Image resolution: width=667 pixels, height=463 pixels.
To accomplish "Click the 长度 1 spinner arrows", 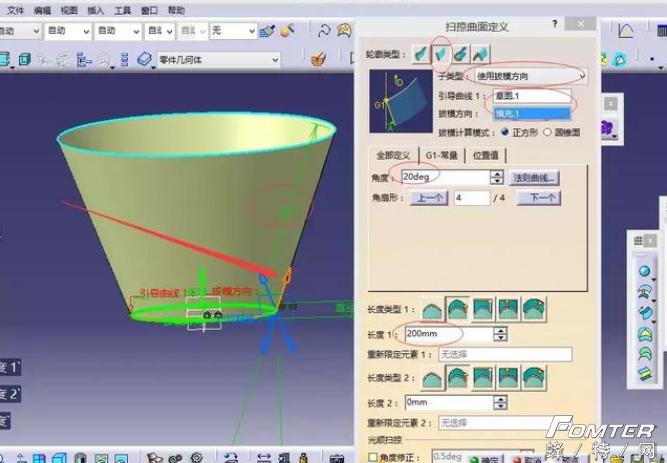I will 500,334.
